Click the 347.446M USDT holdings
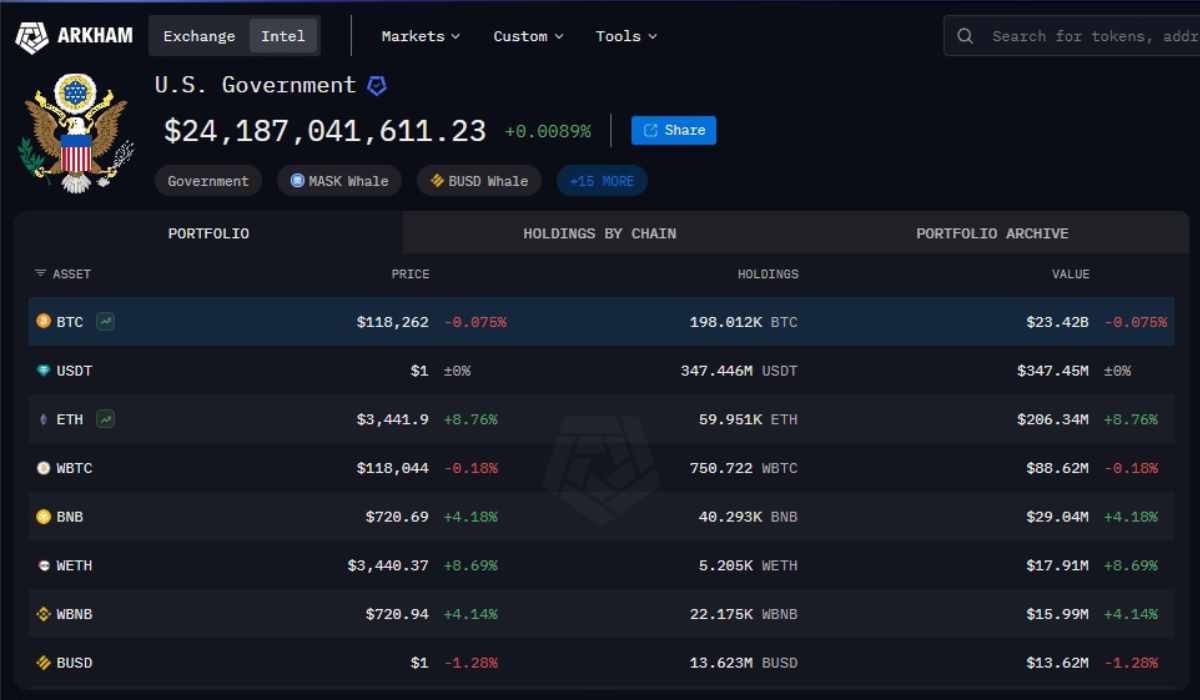1200x700 pixels. (x=739, y=371)
